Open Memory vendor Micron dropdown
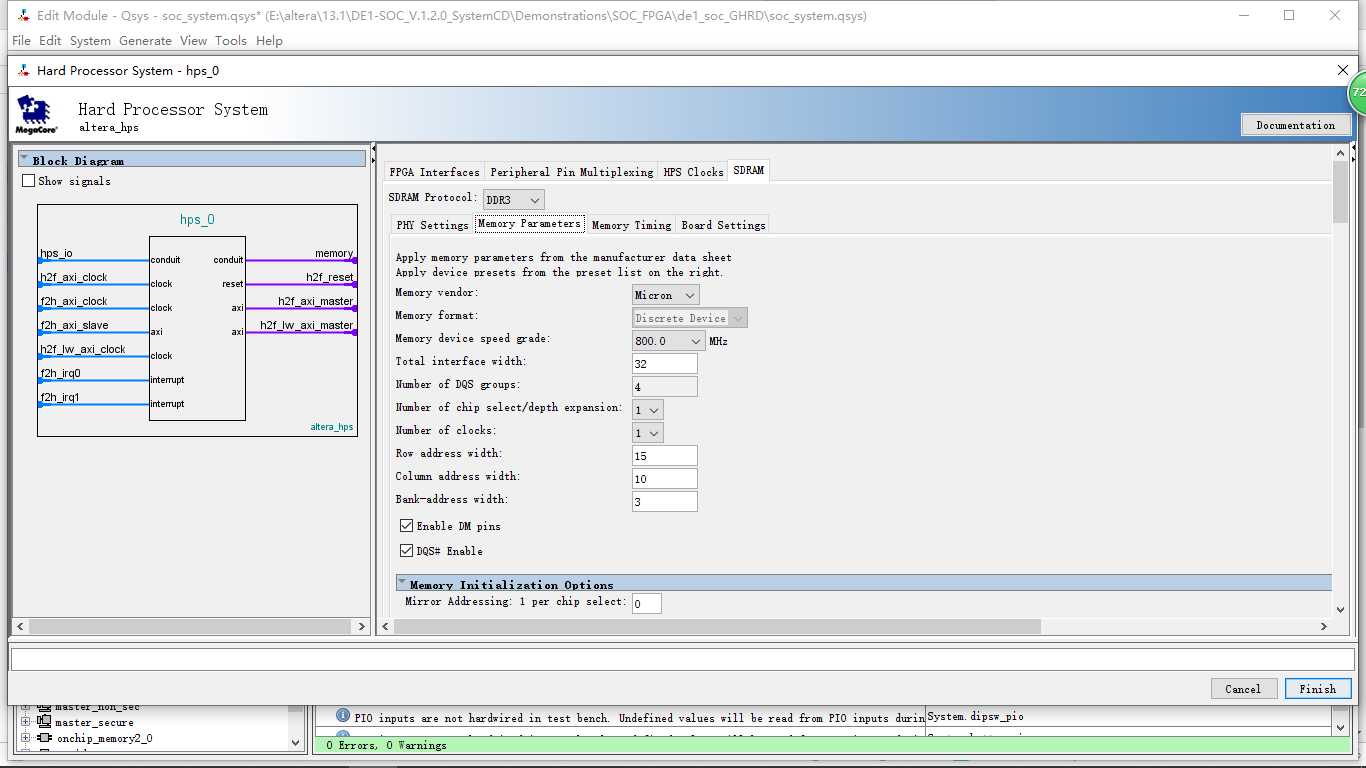1366x768 pixels. pos(666,295)
